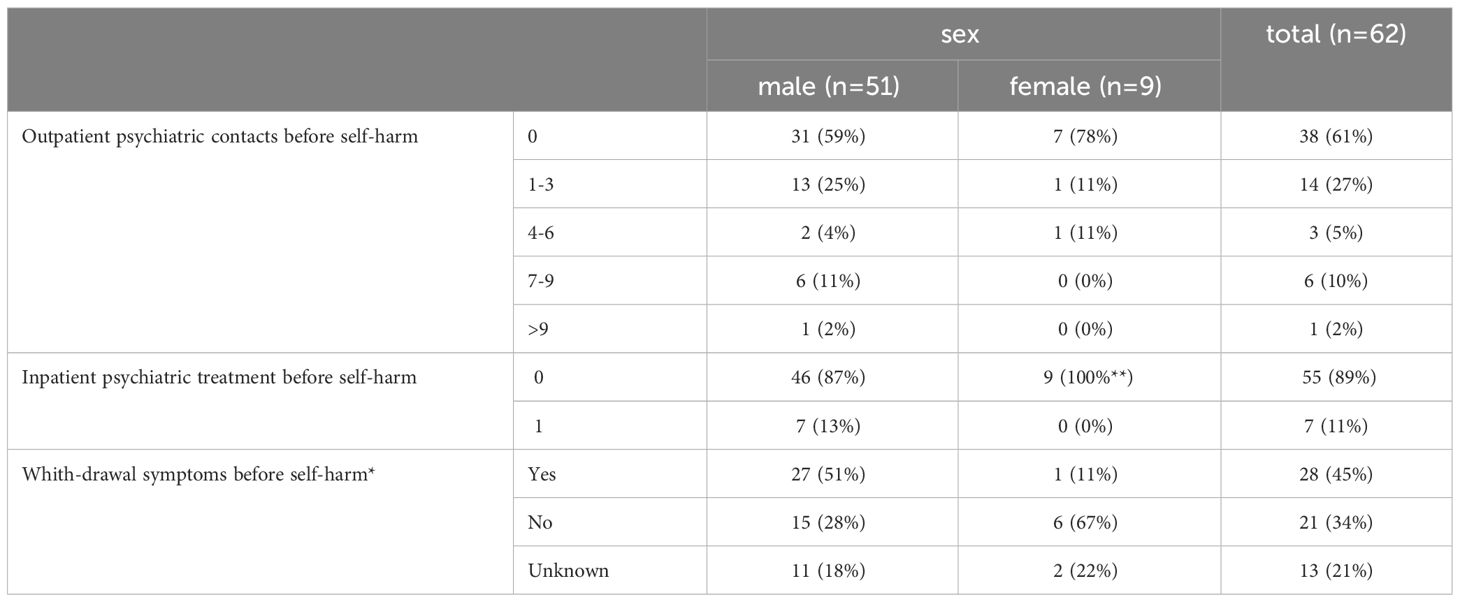Click the '1-3' category cell
The width and height of the screenshot is (1460, 602).
pyautogui.click(x=610, y=184)
